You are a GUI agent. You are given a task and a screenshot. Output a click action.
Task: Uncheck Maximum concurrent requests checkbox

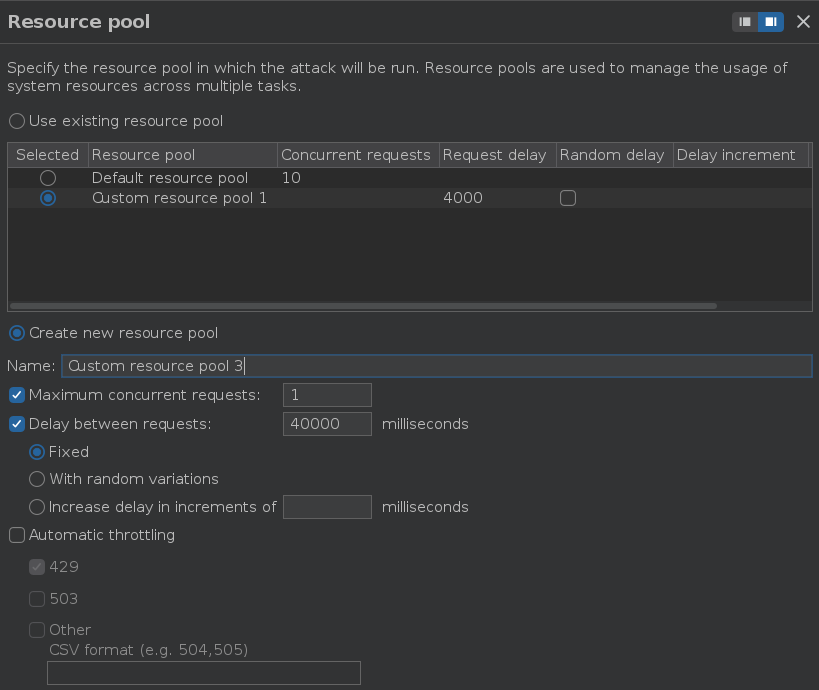point(17,395)
